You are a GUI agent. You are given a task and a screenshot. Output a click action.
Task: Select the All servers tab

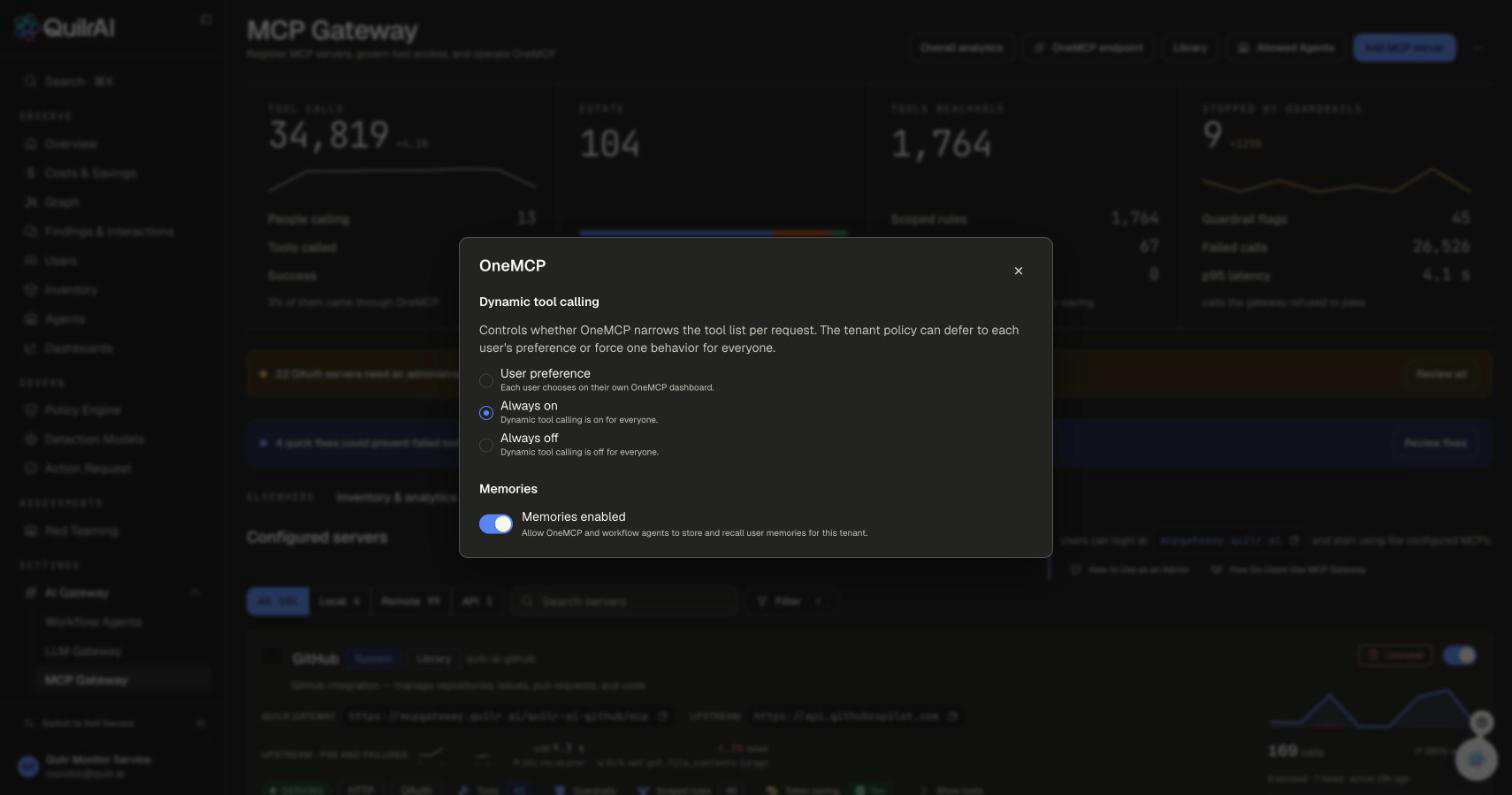click(277, 601)
